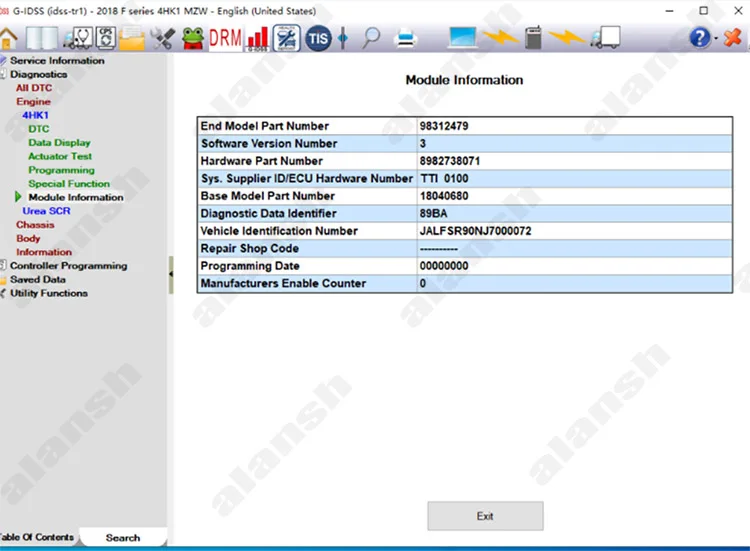Open the service manual book icon

[42, 38]
